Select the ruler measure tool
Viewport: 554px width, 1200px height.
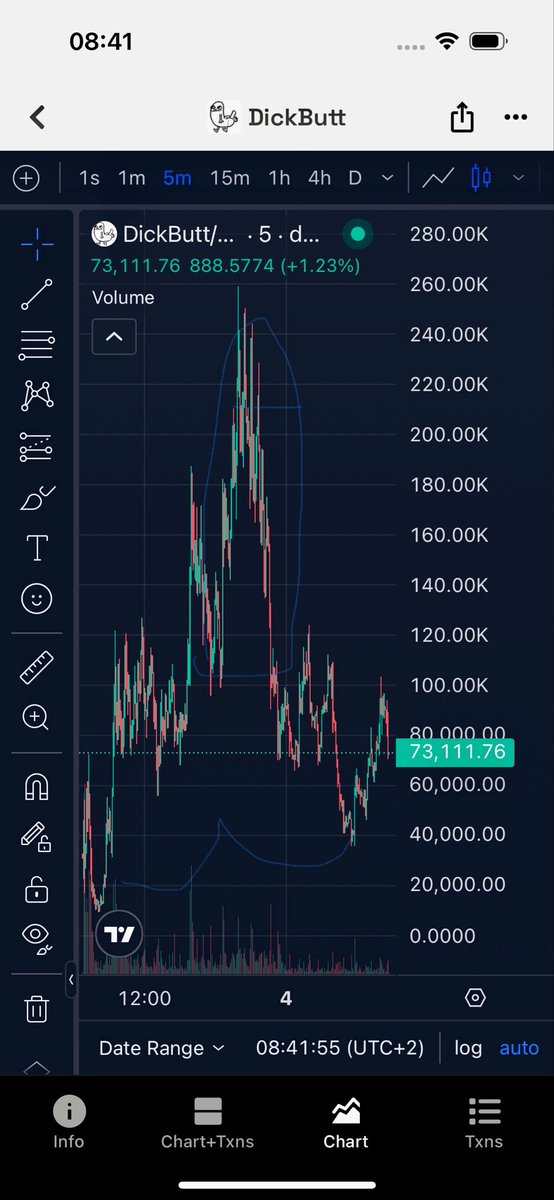[37, 667]
